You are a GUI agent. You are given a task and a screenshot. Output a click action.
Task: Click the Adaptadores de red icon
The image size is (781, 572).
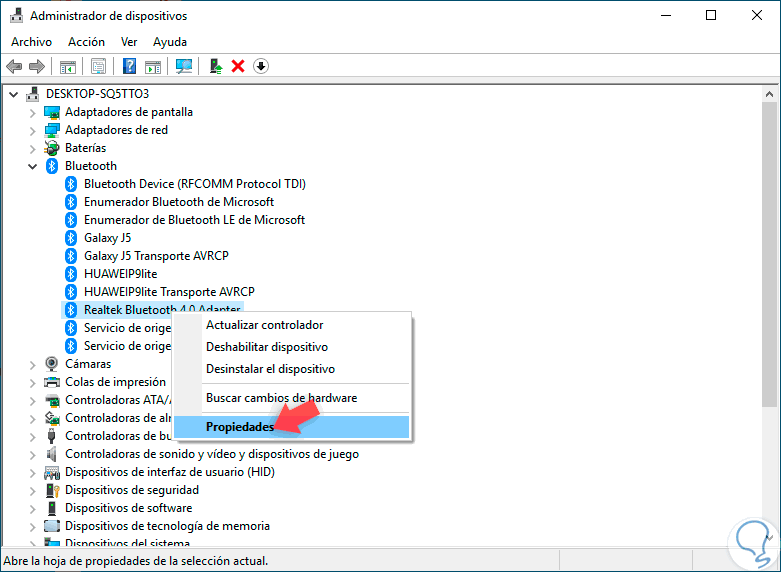52,130
